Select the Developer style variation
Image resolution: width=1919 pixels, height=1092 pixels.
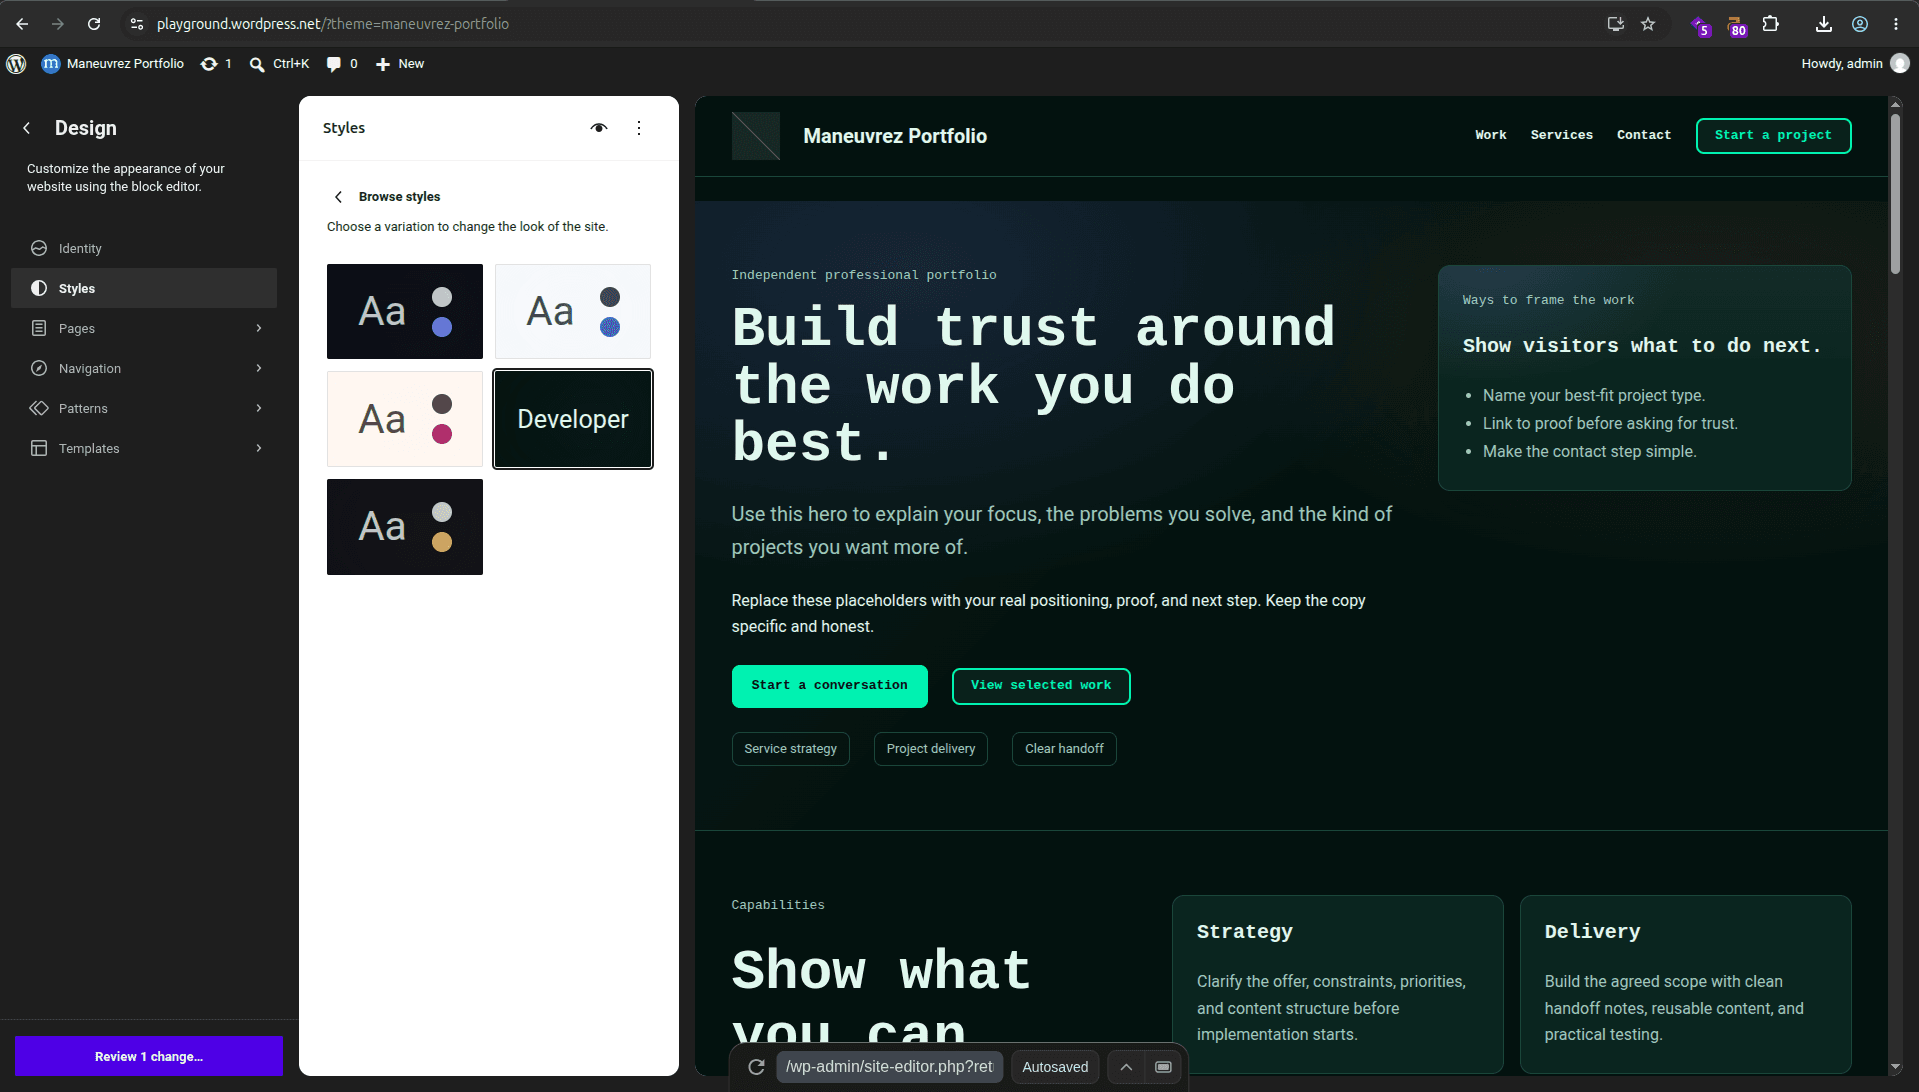(573, 419)
